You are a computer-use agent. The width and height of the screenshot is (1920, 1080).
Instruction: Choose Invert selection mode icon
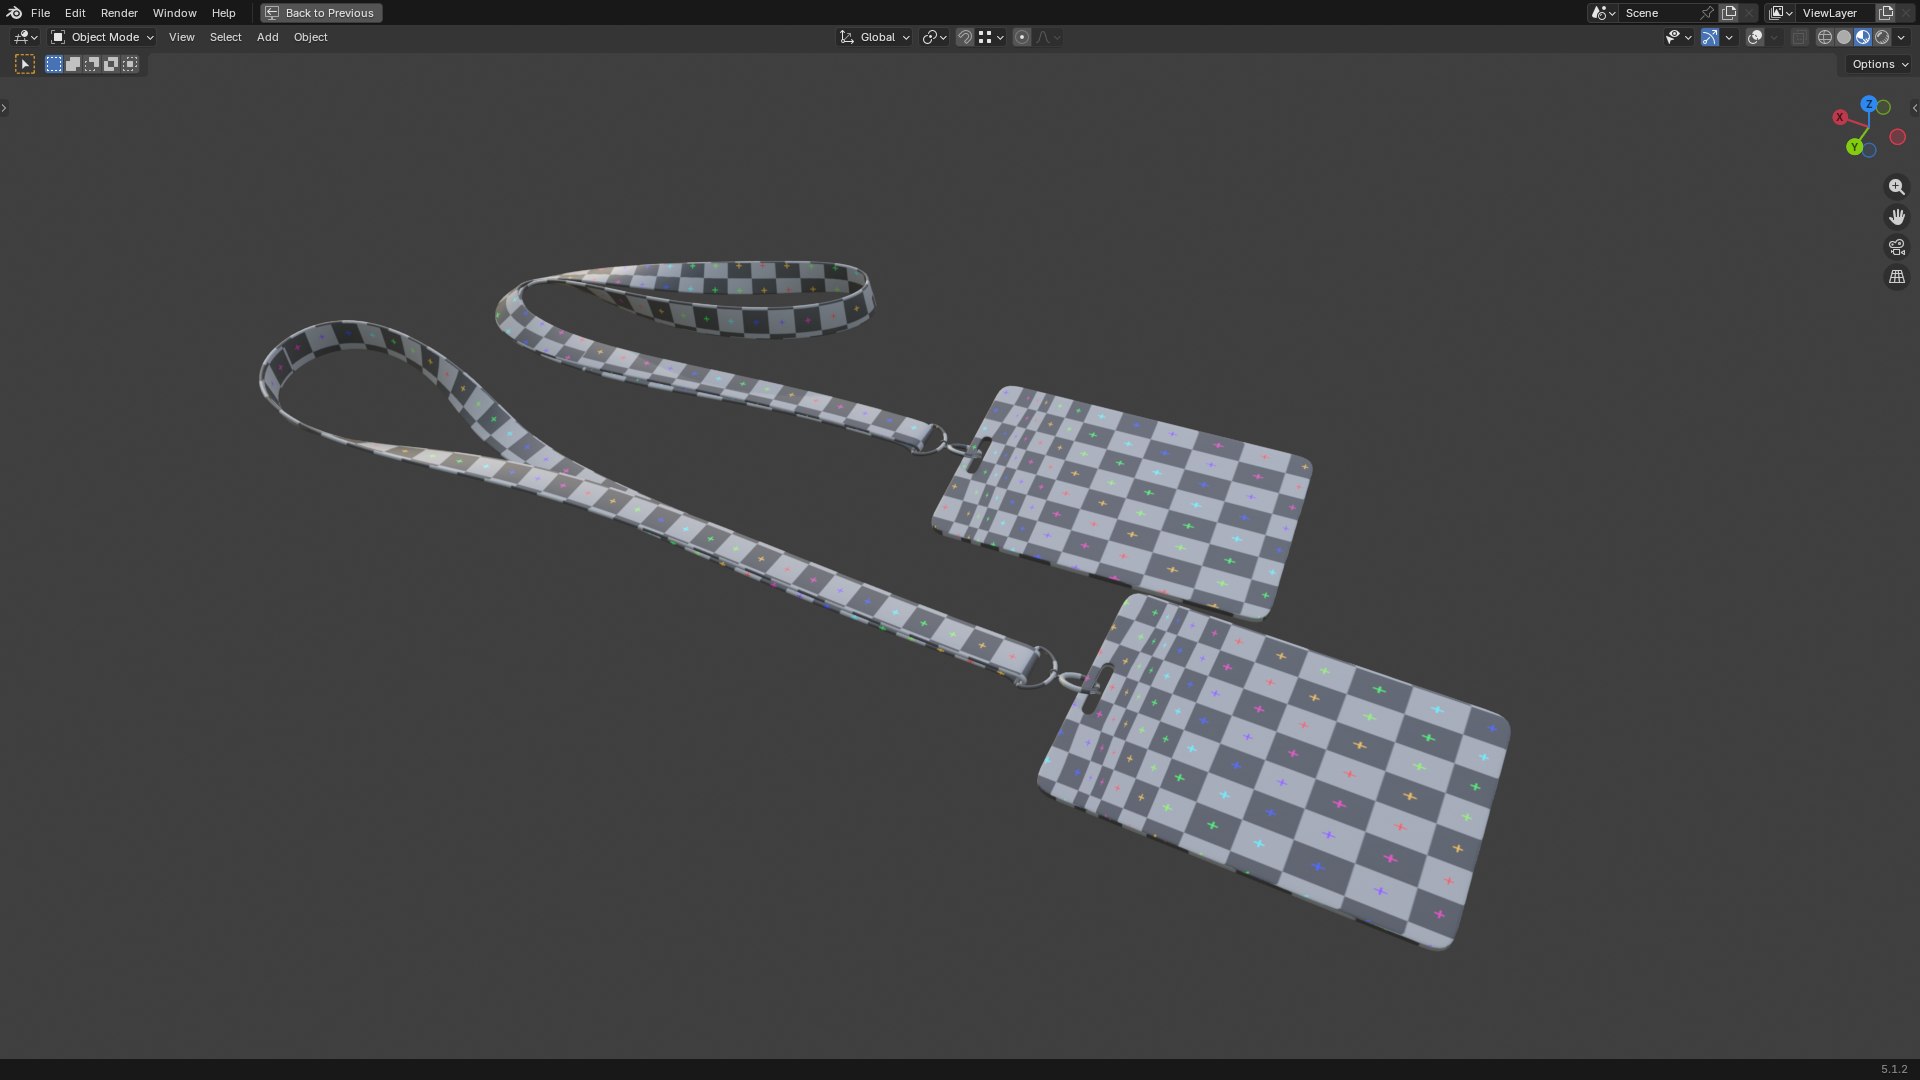(111, 64)
